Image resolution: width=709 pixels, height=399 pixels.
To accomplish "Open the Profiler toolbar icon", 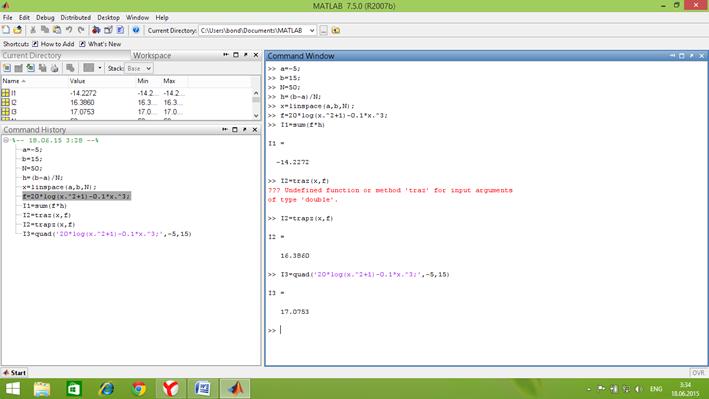I will tap(120, 30).
